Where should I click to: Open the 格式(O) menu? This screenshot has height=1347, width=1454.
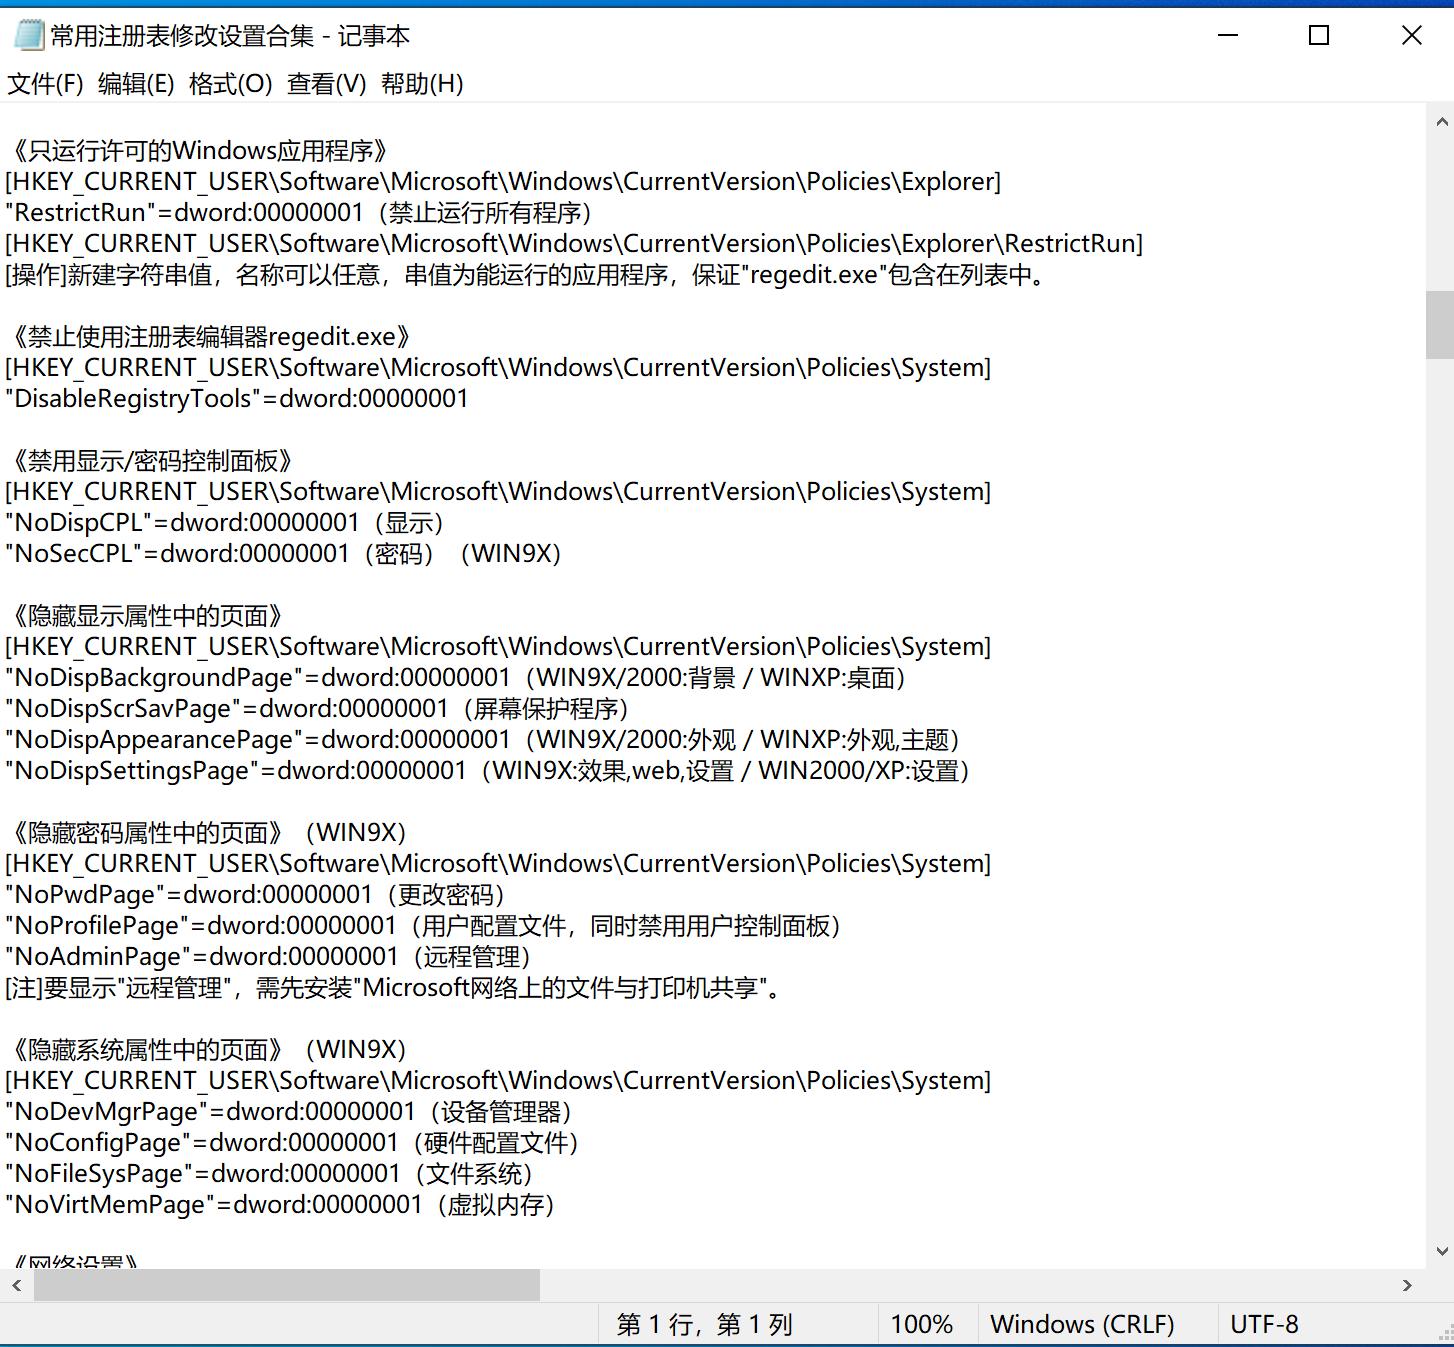pos(228,84)
